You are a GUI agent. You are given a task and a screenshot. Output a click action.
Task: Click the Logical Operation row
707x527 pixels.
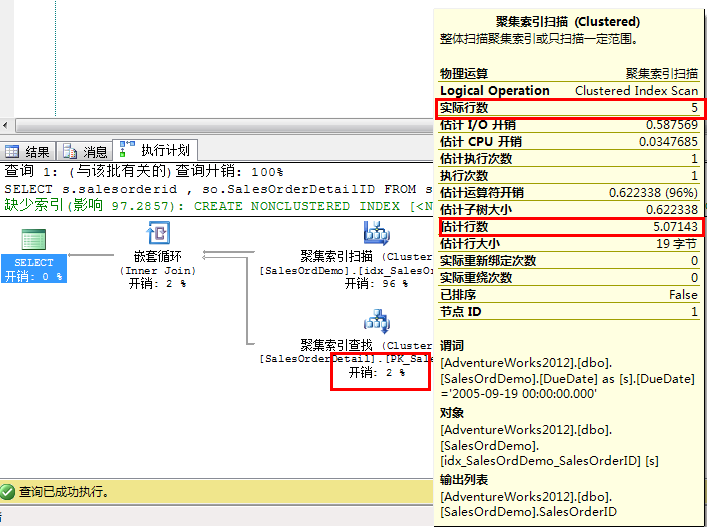click(569, 91)
